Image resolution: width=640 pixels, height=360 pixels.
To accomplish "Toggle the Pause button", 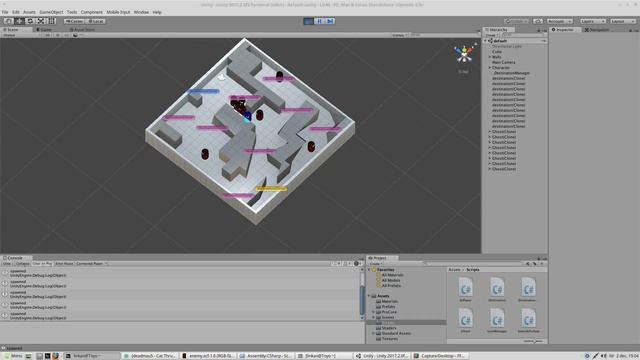I will click(320, 21).
